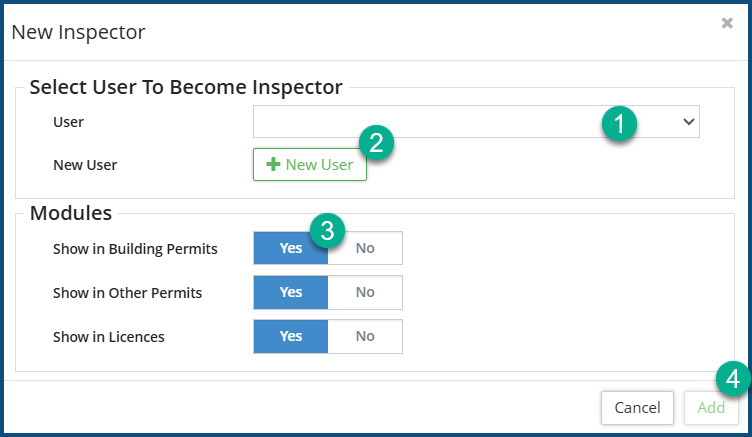Click the green badge numbered 2
The height and width of the screenshot is (437, 752).
[376, 142]
